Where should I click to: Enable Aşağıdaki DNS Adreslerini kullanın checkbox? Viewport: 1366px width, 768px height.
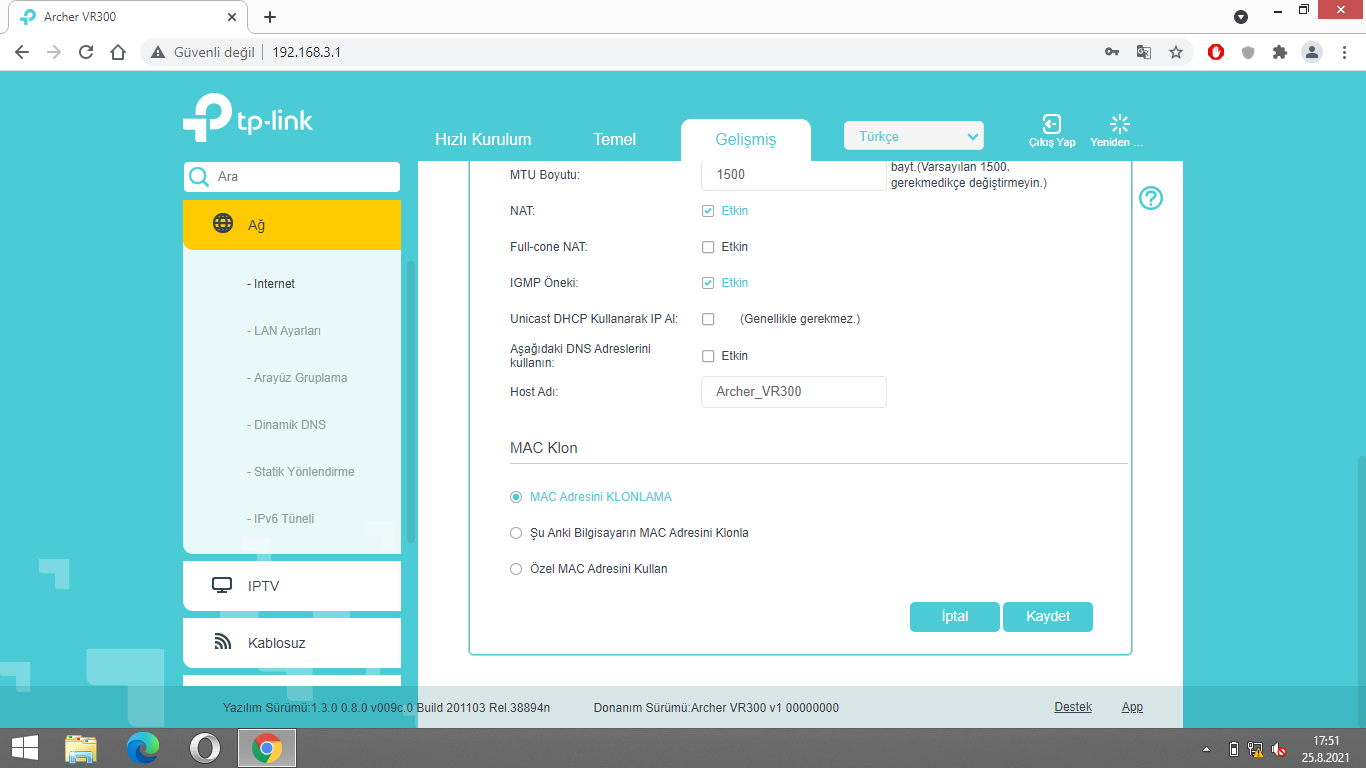pos(708,356)
